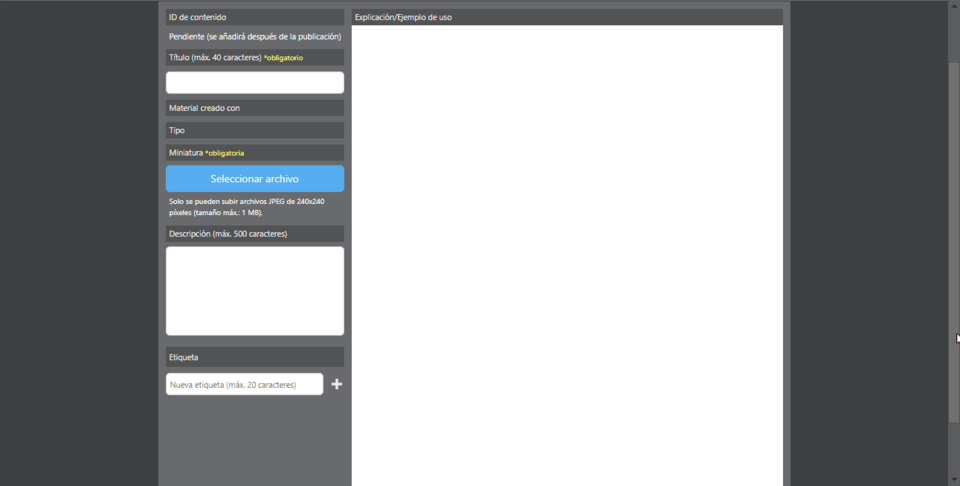Viewport: 960px width, 486px height.
Task: Click the Etiqueta section header
Action: (x=255, y=357)
